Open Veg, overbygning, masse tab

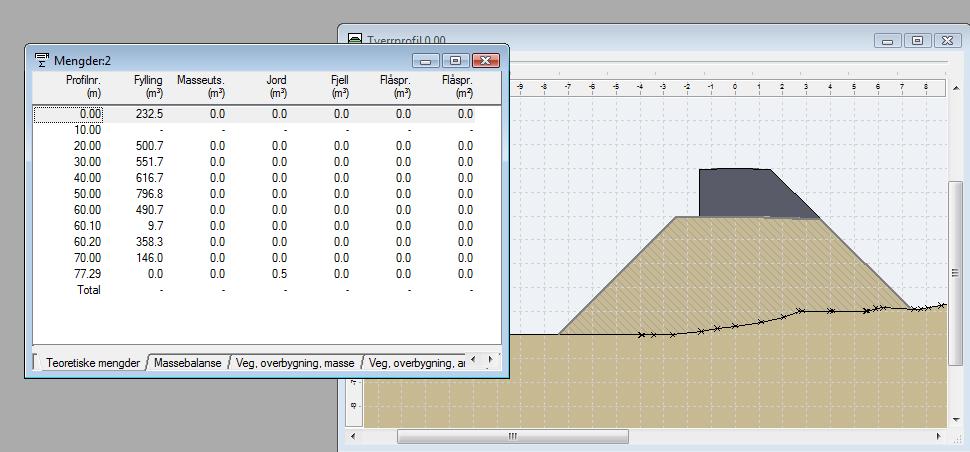(295, 363)
